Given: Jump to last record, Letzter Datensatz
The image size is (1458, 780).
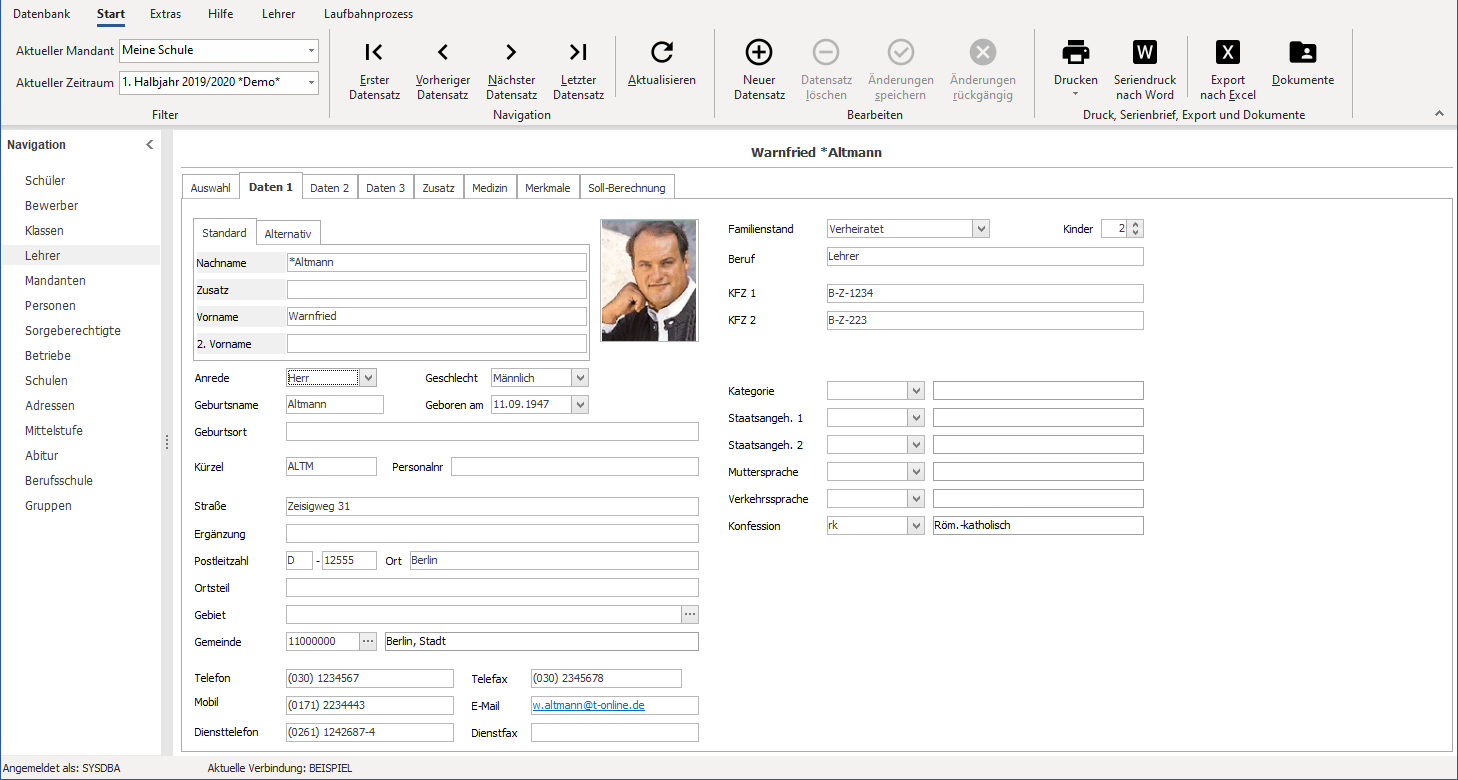Looking at the screenshot, I should (578, 70).
